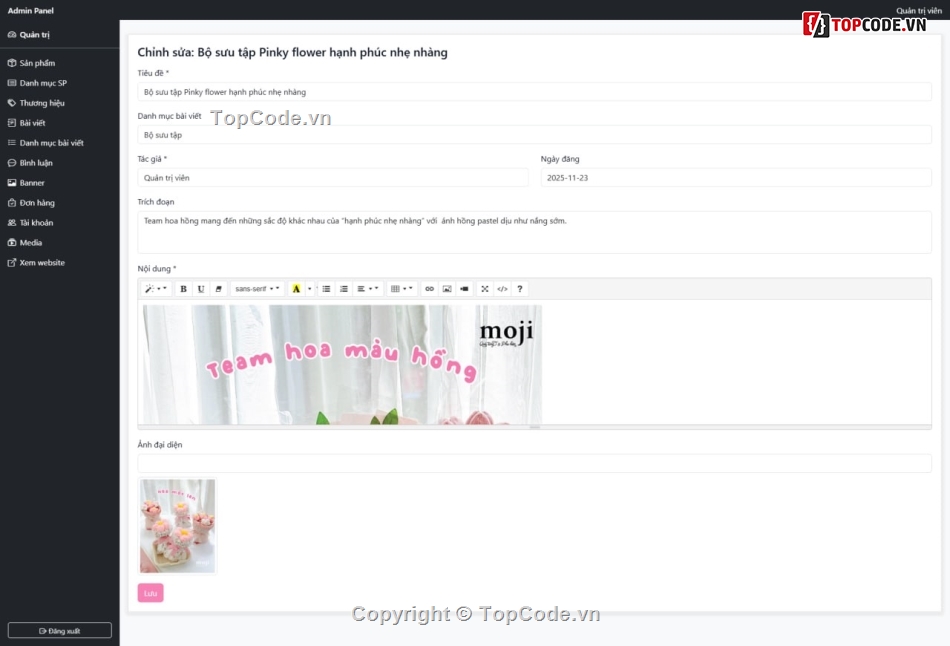Insert an ordered numbered list
Screen dimensions: 950x646
pyautogui.click(x=344, y=289)
